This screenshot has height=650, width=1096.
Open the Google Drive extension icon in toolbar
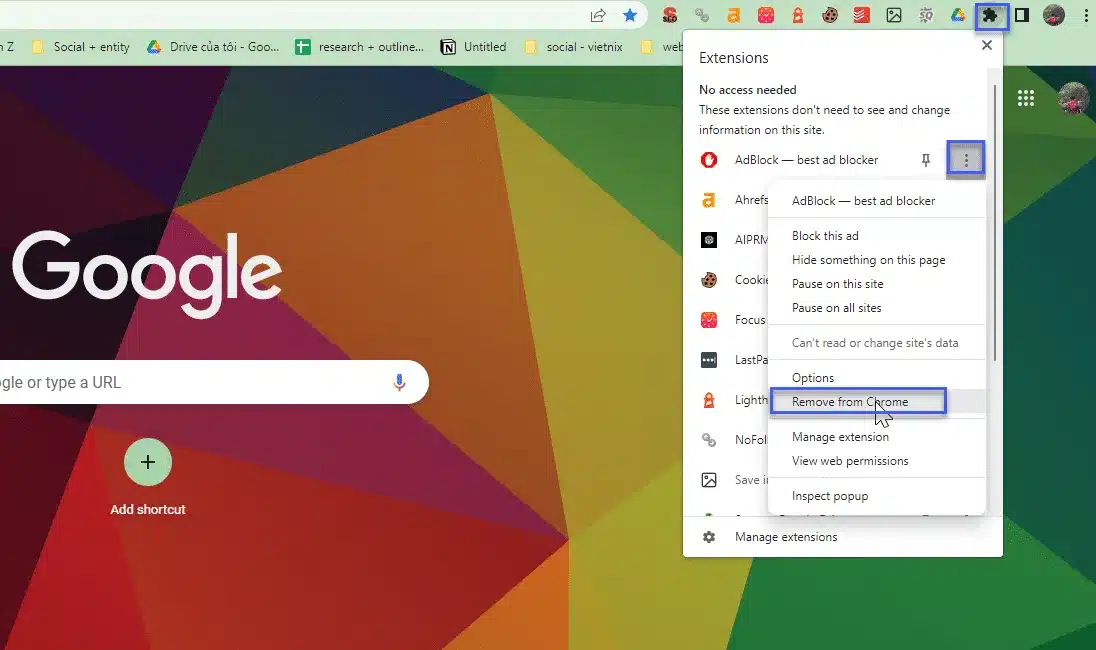[x=958, y=15]
